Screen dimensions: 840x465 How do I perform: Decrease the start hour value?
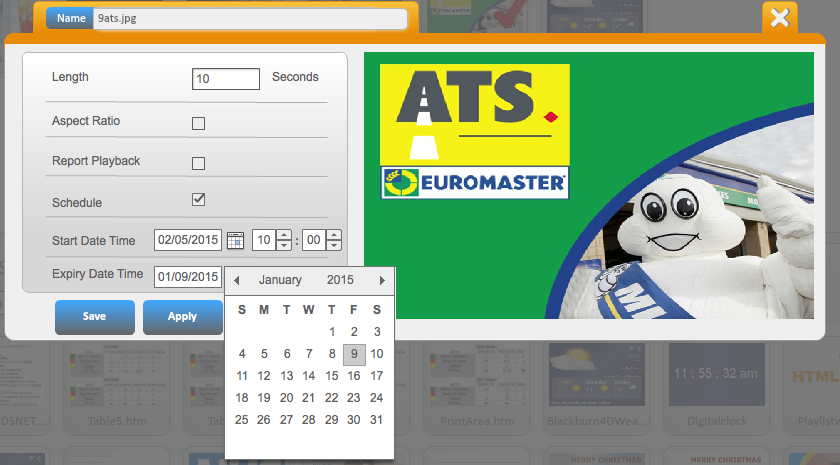284,245
